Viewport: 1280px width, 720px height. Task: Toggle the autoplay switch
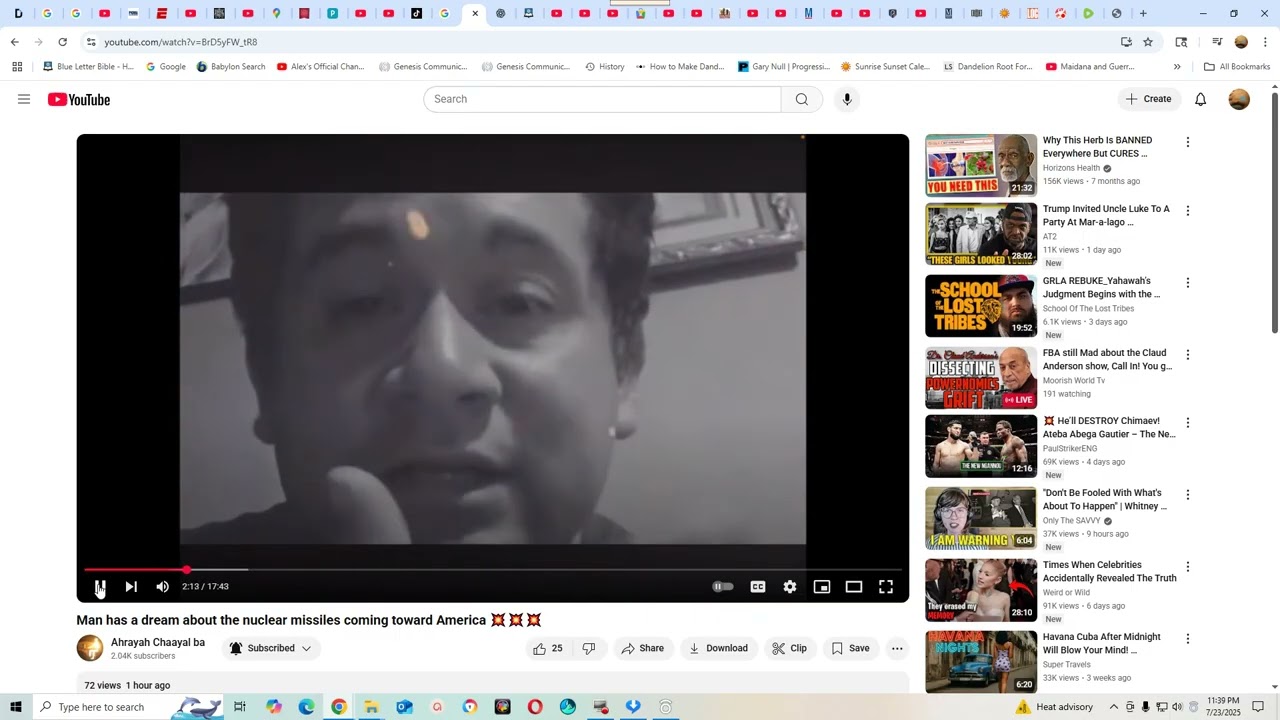click(x=722, y=587)
